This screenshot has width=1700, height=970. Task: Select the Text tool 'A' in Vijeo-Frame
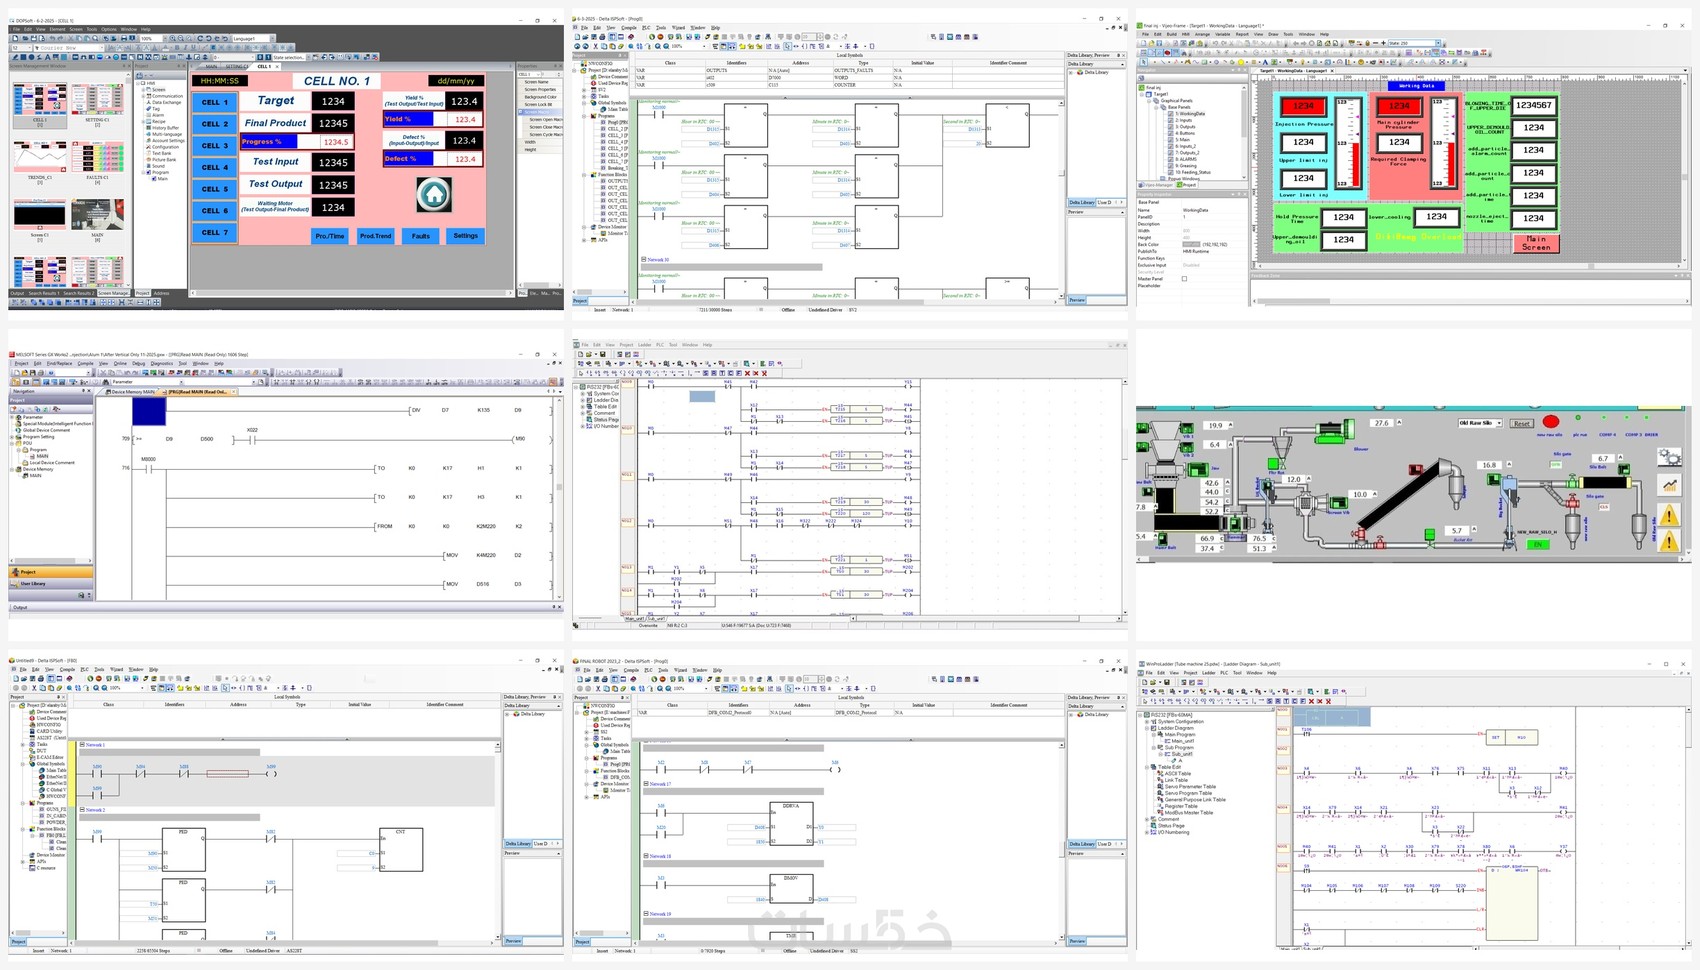point(1265,62)
